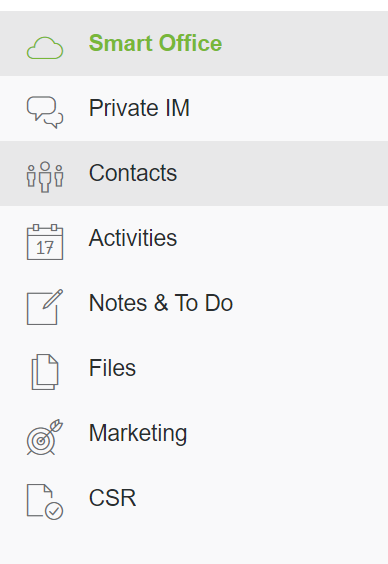Click the Smart Office header row
Viewport: 388px width, 564px height.
pyautogui.click(x=194, y=44)
